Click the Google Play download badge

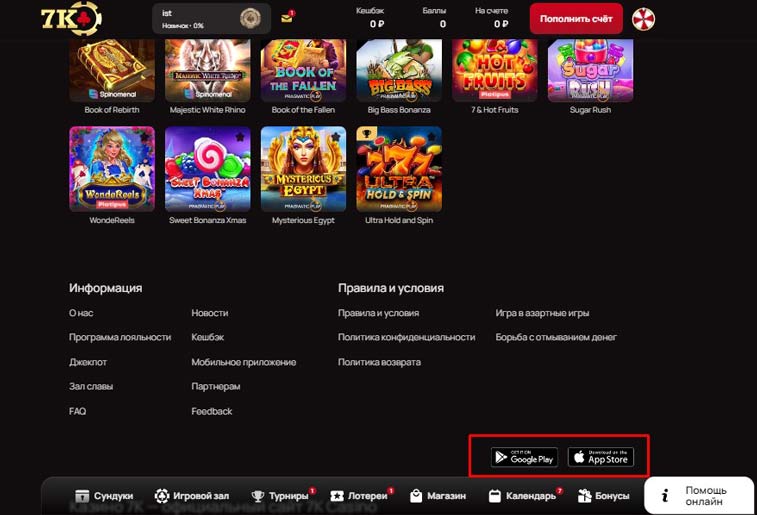pos(524,457)
